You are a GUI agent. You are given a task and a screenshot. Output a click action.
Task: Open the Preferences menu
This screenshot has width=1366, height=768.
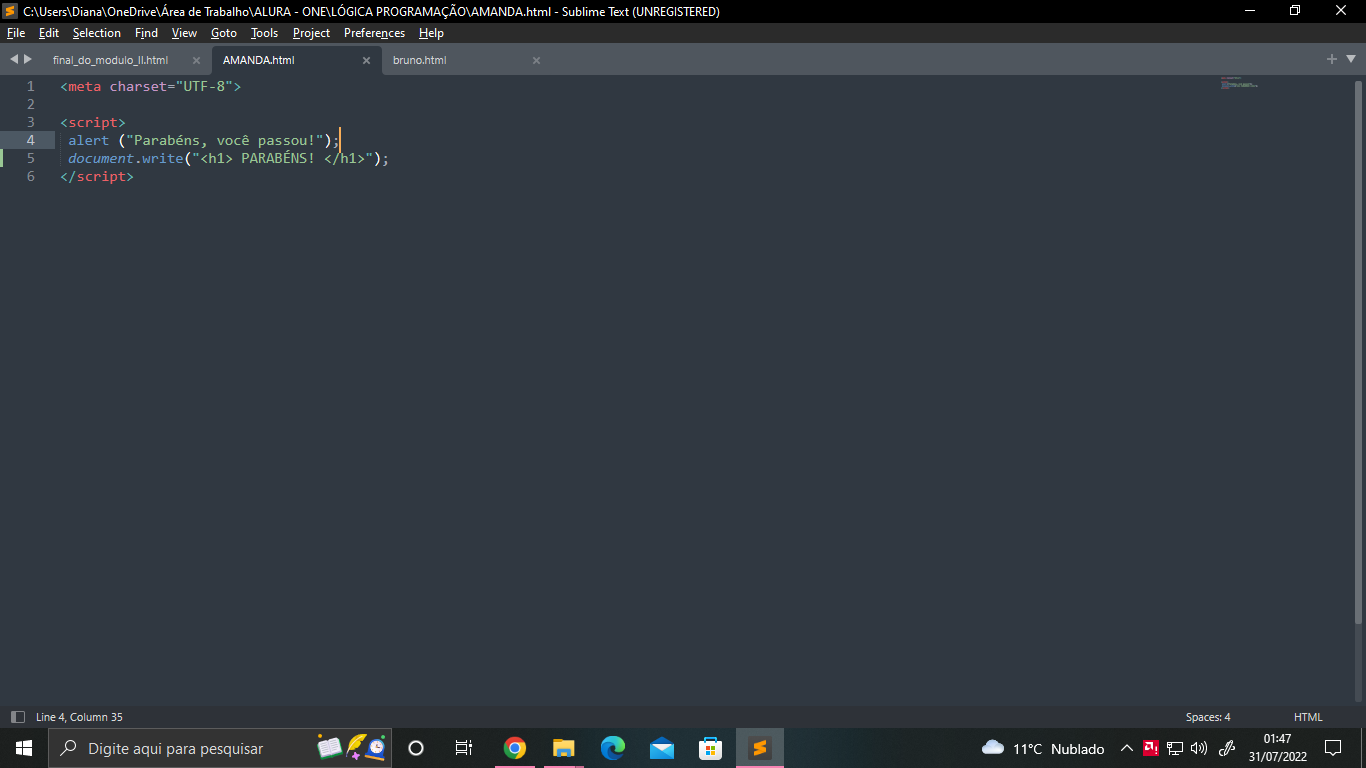coord(374,33)
